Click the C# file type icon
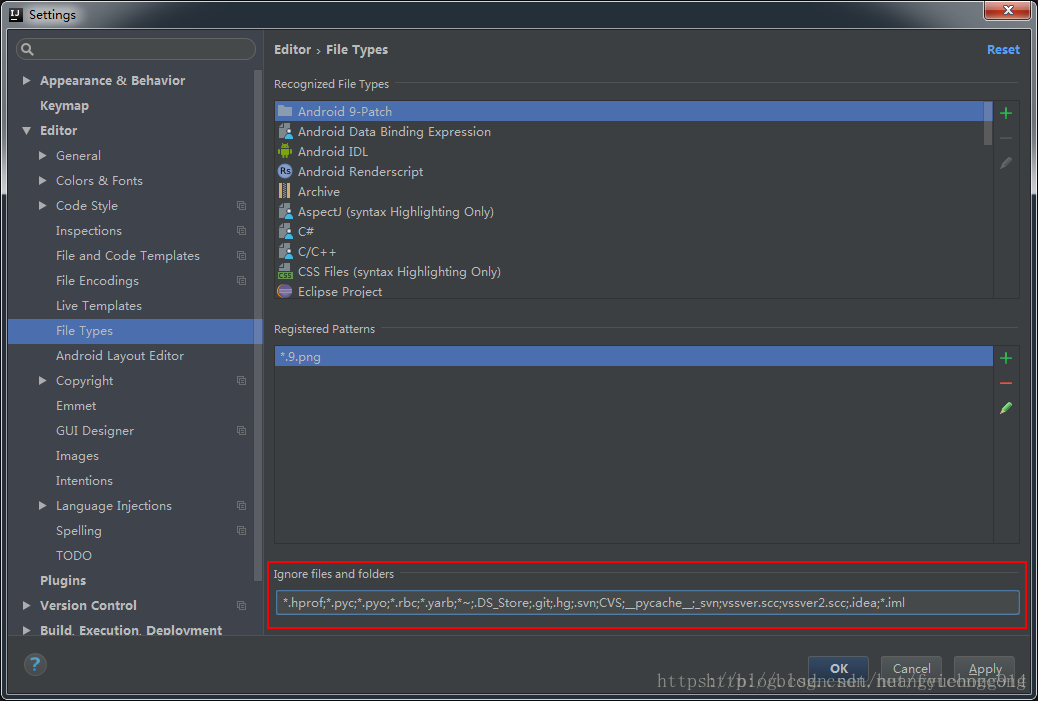 tap(285, 231)
